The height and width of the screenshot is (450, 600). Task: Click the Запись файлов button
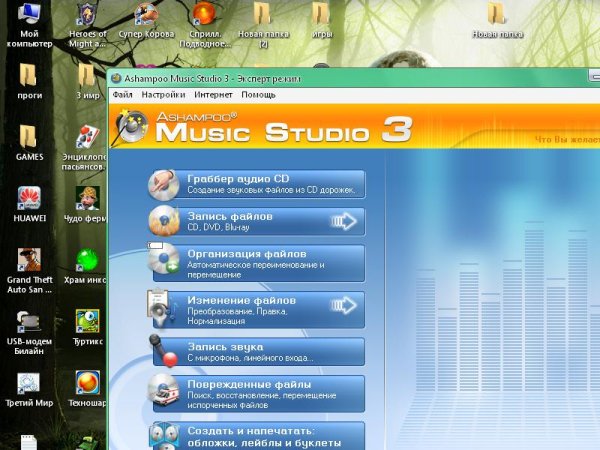257,222
